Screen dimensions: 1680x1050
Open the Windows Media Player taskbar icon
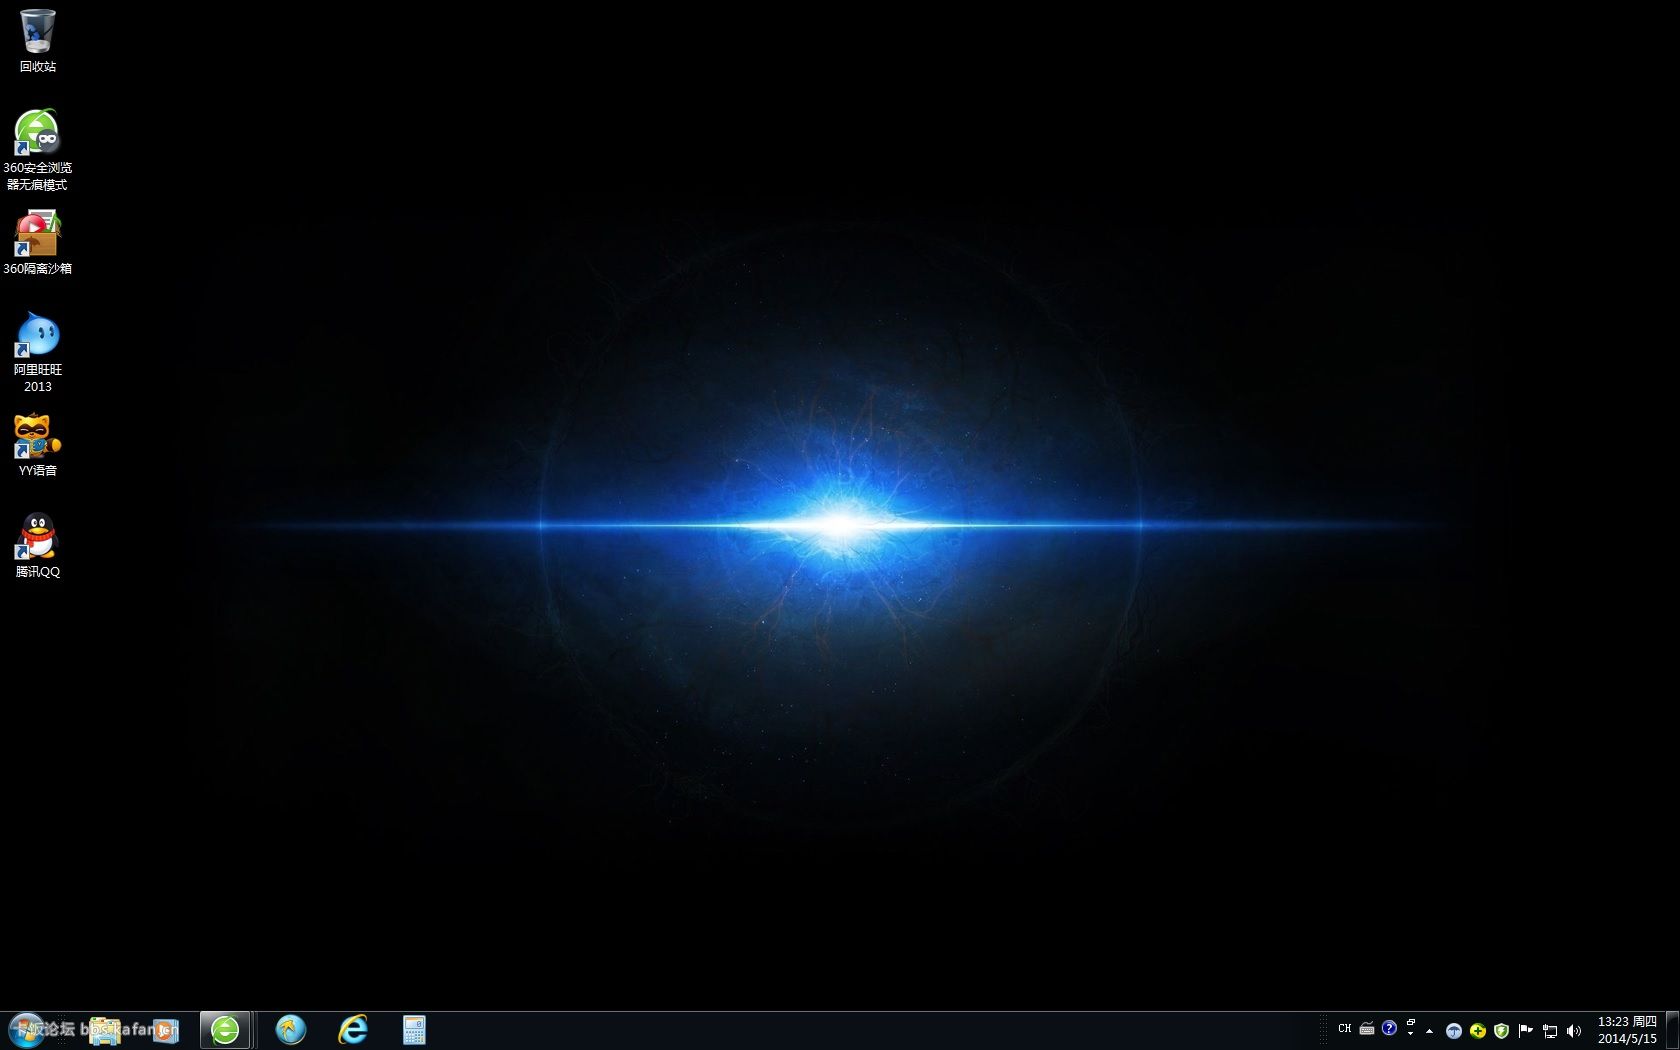(166, 1031)
